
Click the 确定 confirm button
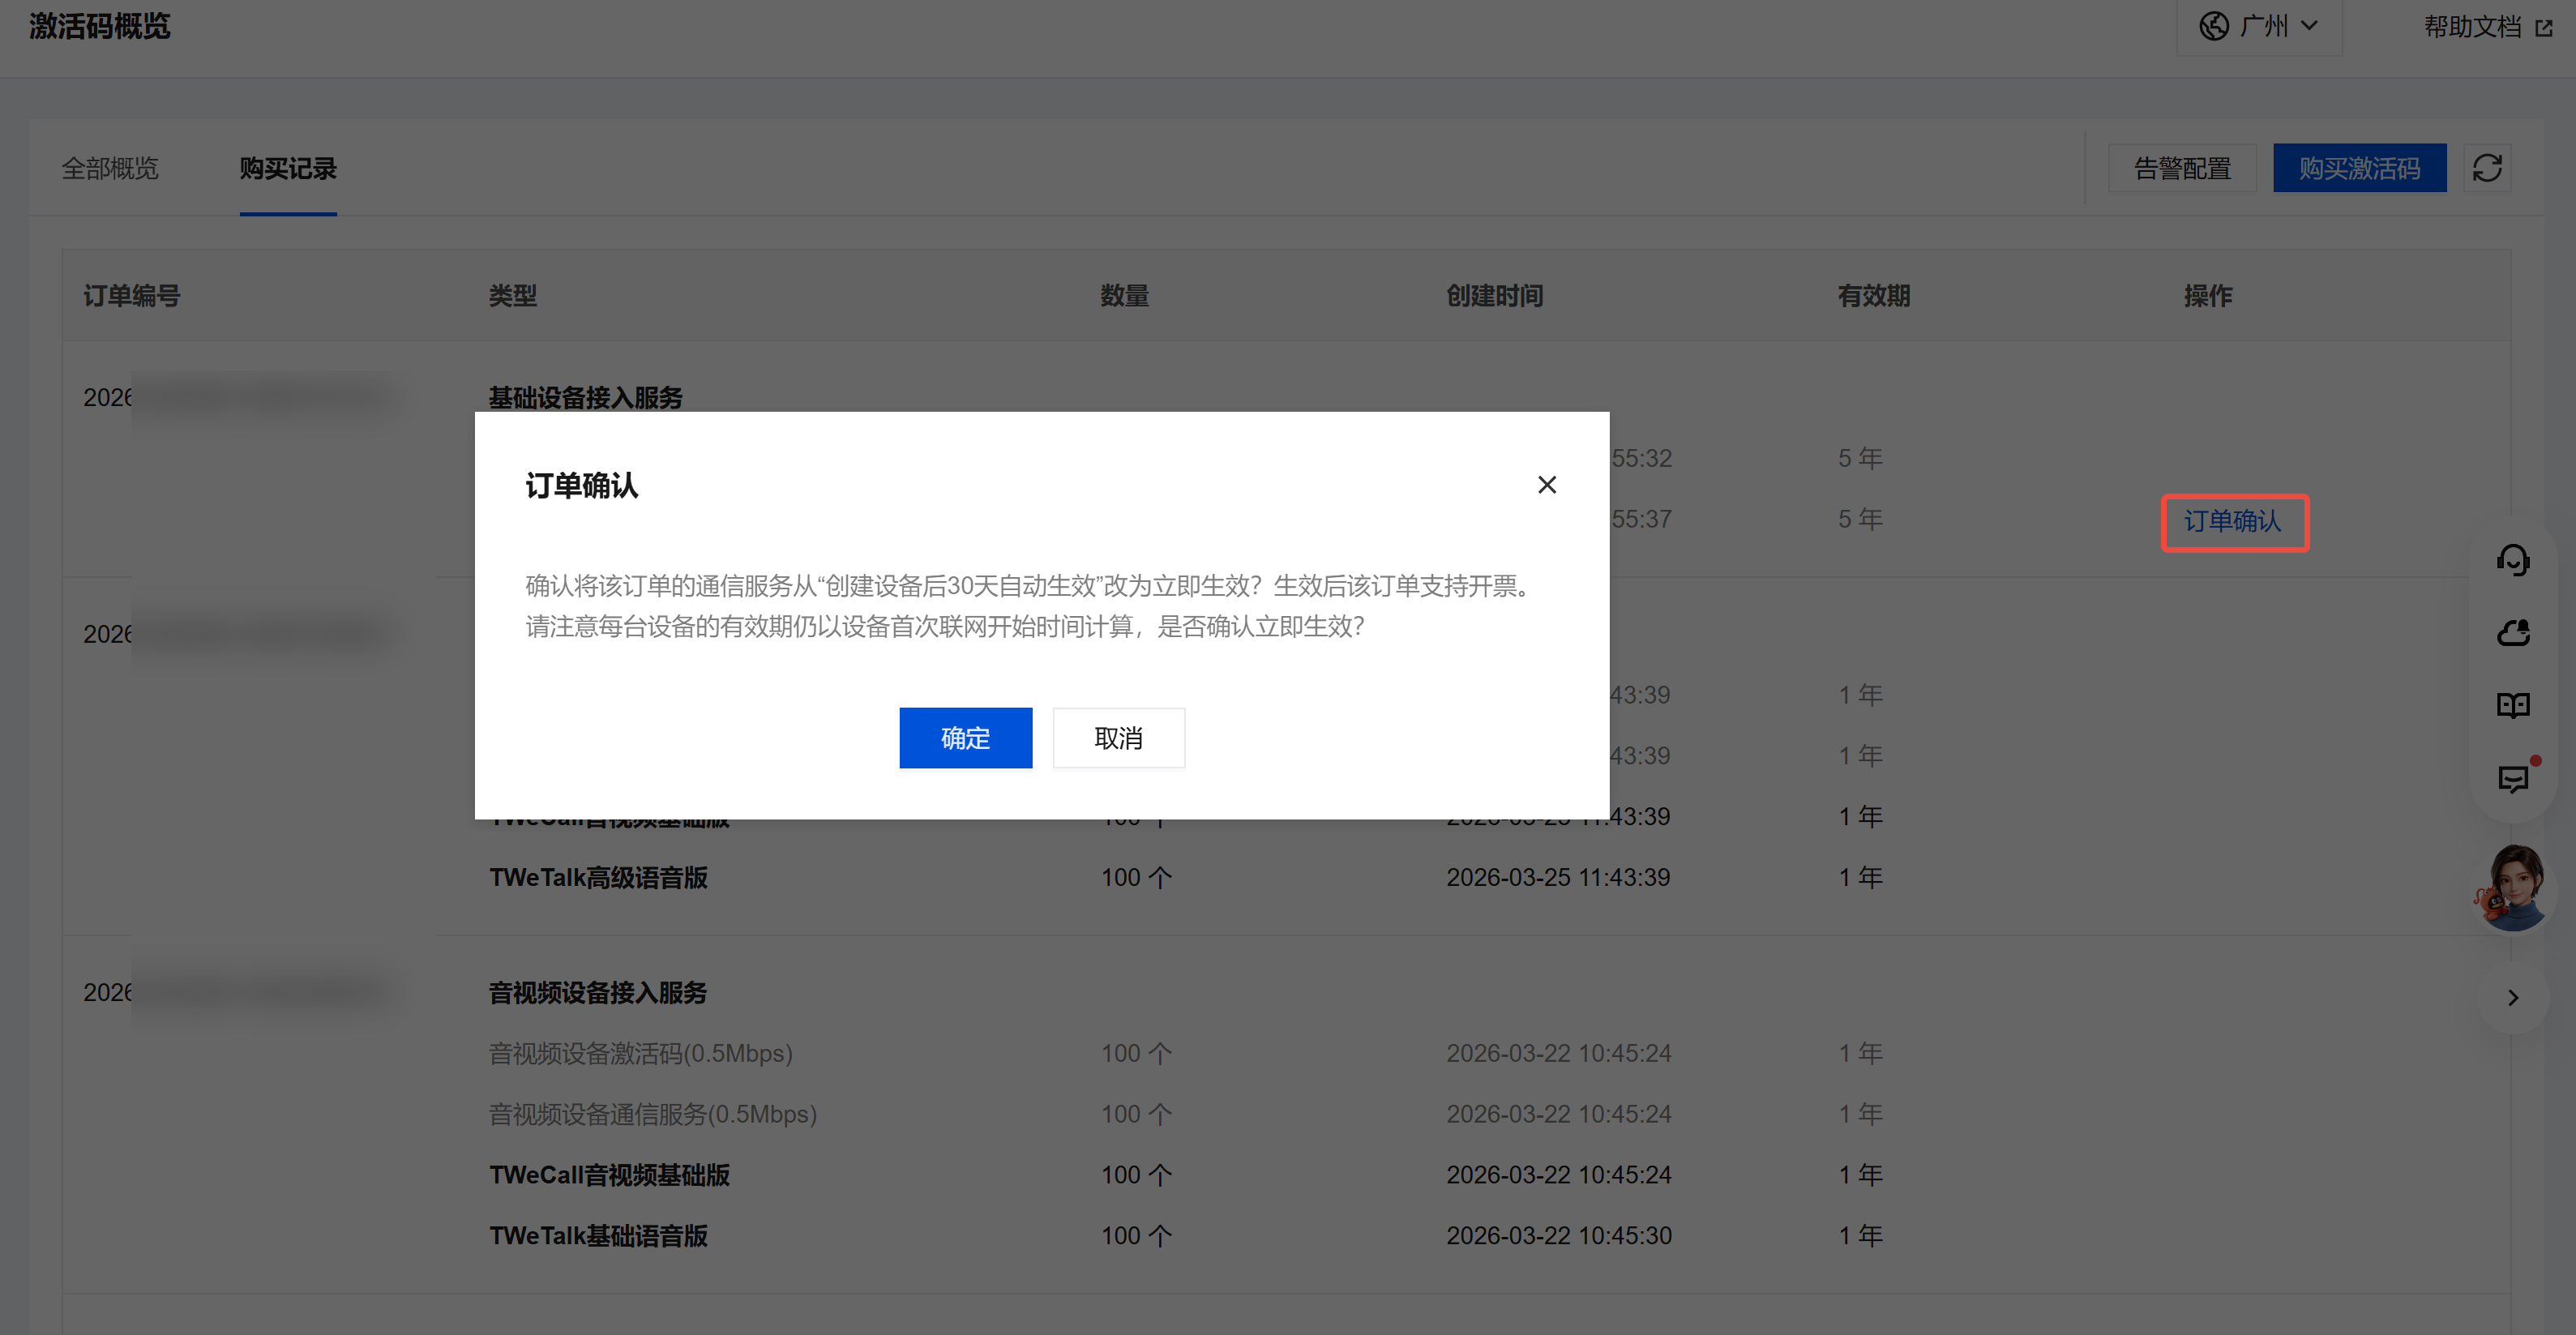tap(965, 738)
